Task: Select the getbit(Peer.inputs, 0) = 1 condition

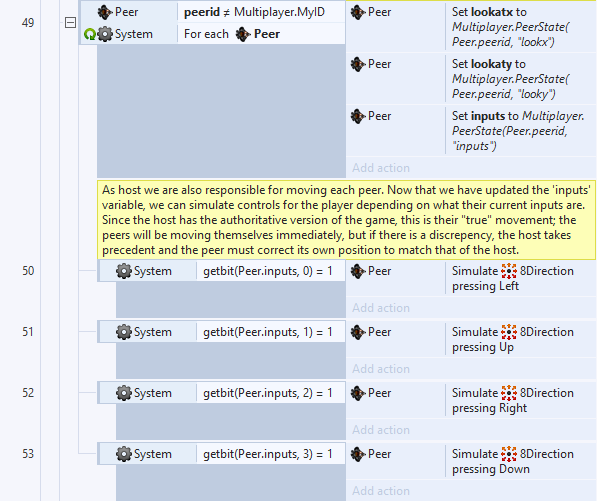Action: [268, 271]
